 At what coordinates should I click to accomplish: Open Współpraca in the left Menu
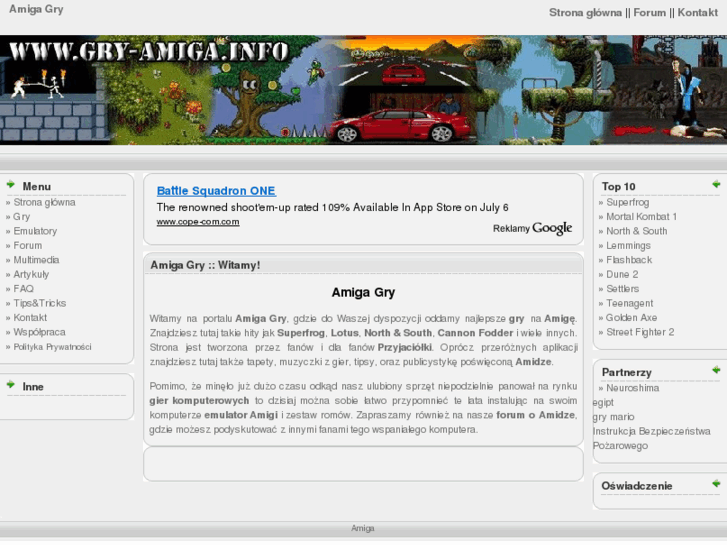pyautogui.click(x=39, y=332)
